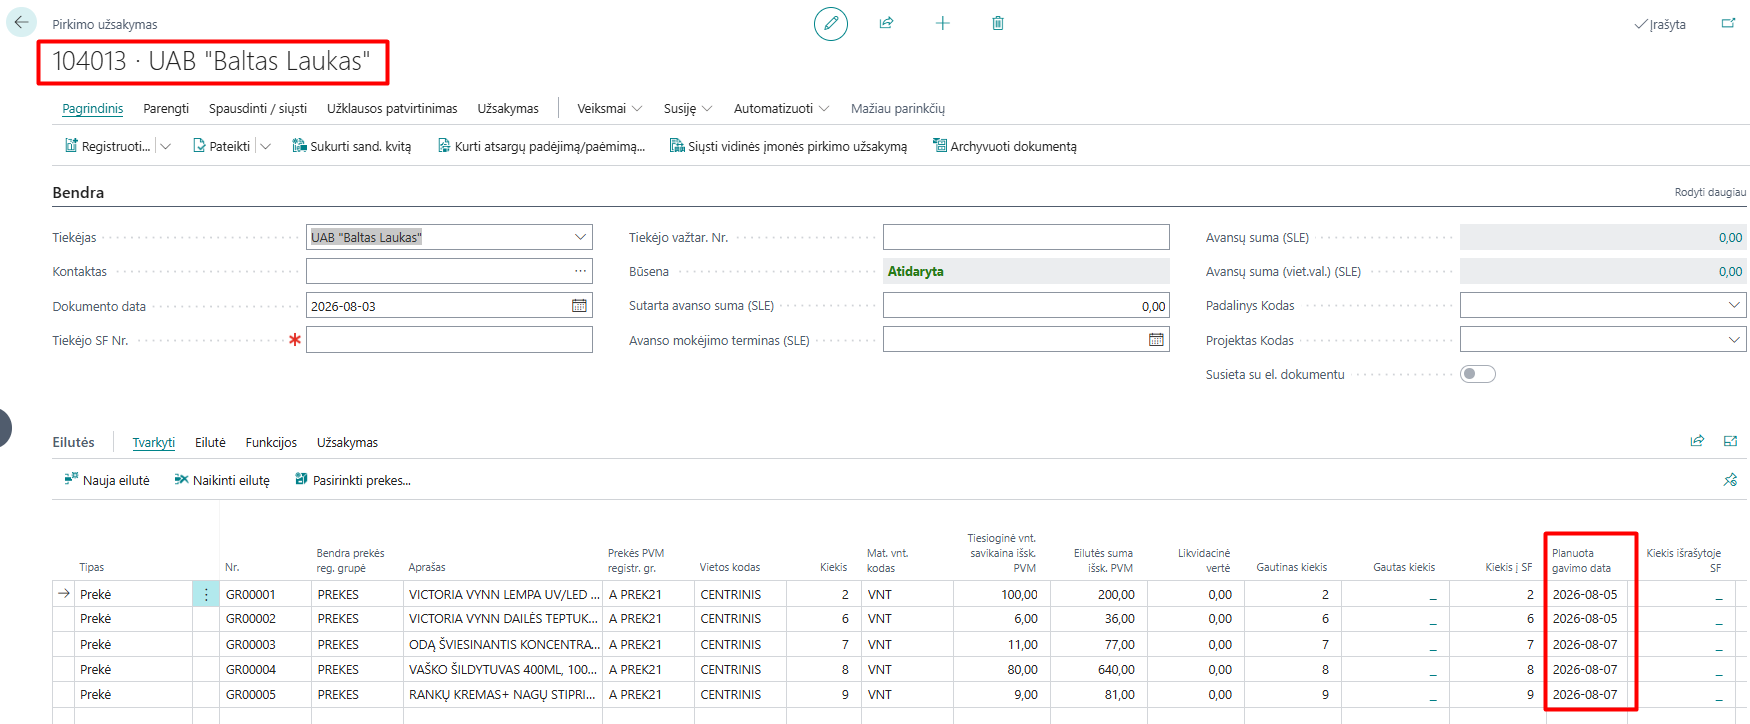This screenshot has width=1750, height=724.
Task: Delete the order with the trash icon
Action: tap(998, 23)
